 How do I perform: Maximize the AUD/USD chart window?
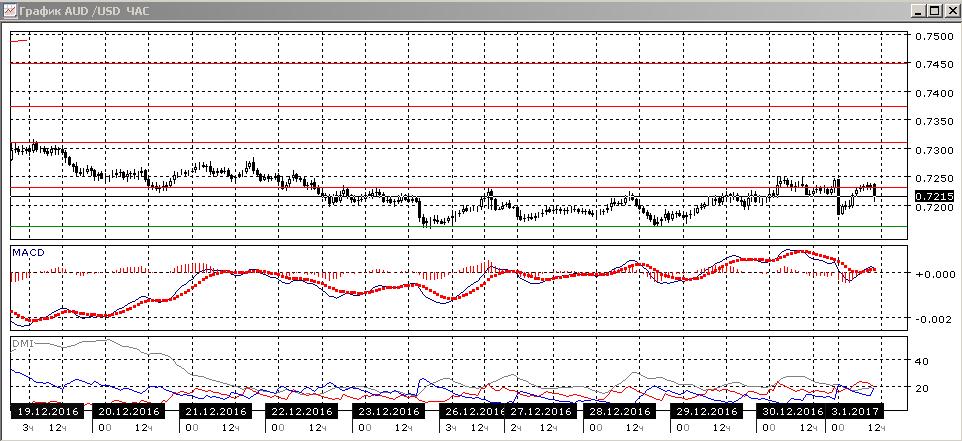coord(933,10)
